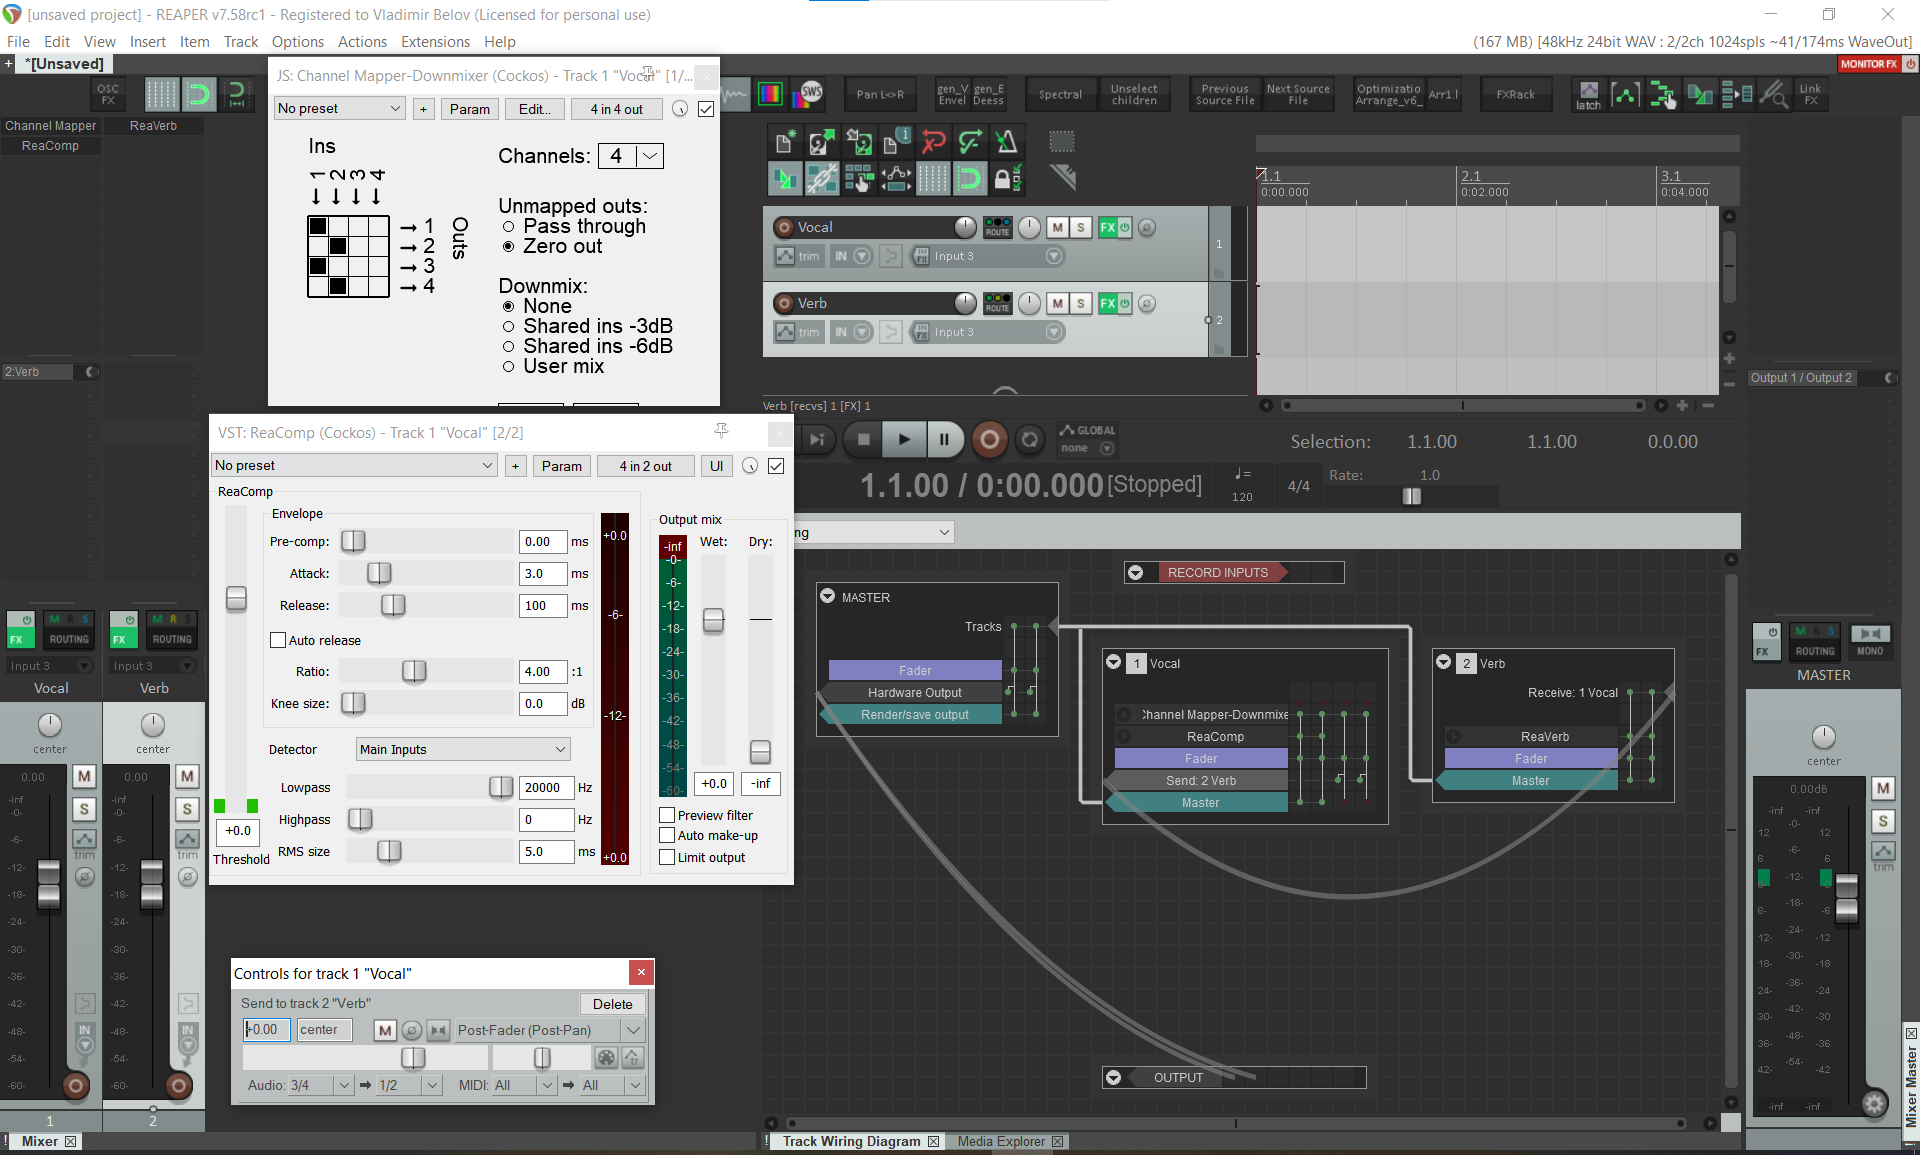
Task: Open ROUTE button on Vocal track
Action: click(x=997, y=227)
